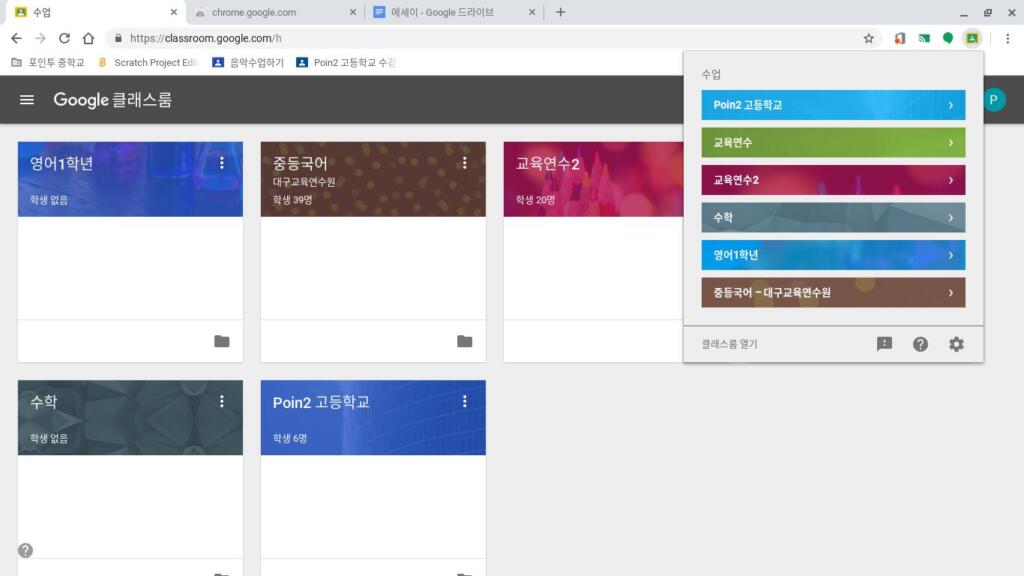
Task: Click the help icon at bottom left
Action: [25, 550]
